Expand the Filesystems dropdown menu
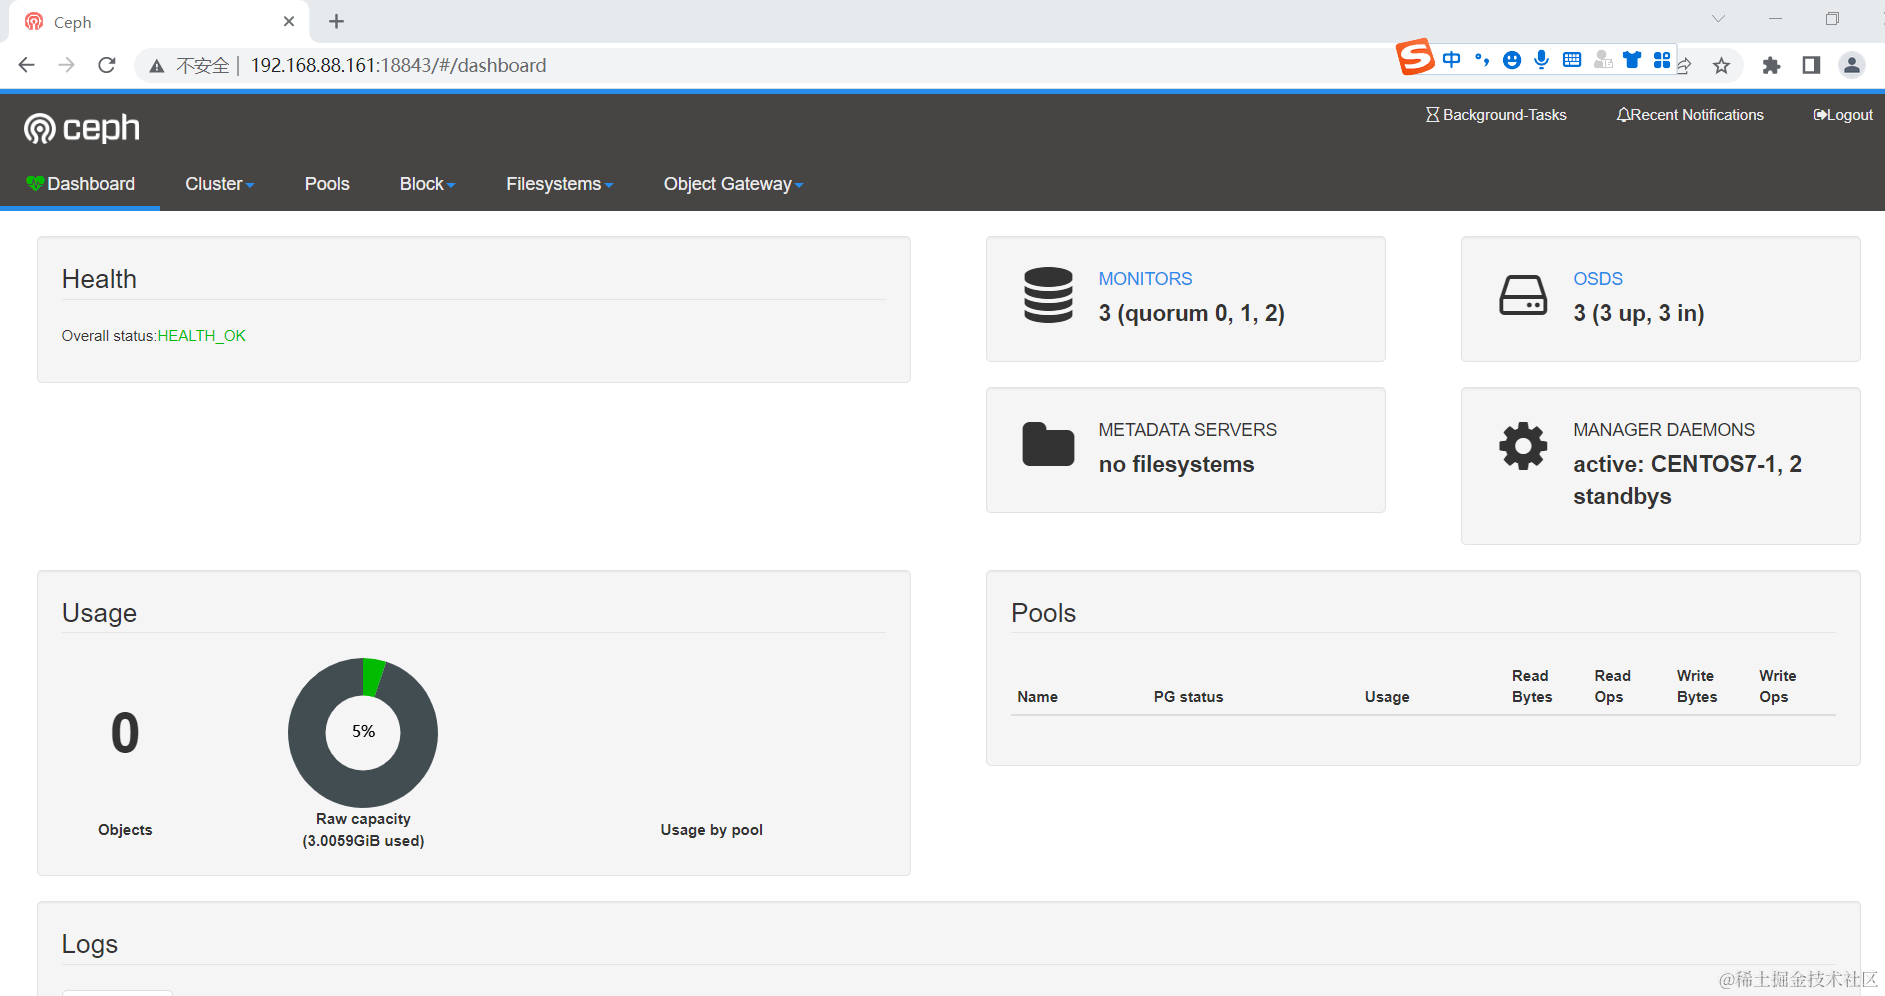The height and width of the screenshot is (996, 1885). coord(559,184)
